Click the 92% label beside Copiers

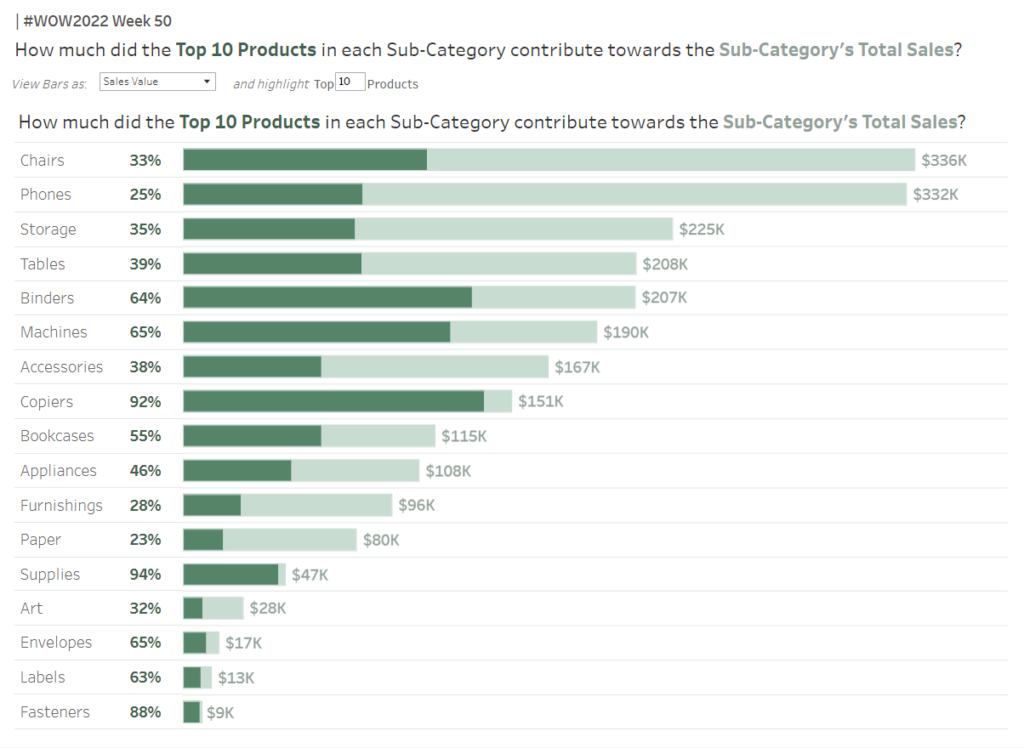tap(145, 402)
